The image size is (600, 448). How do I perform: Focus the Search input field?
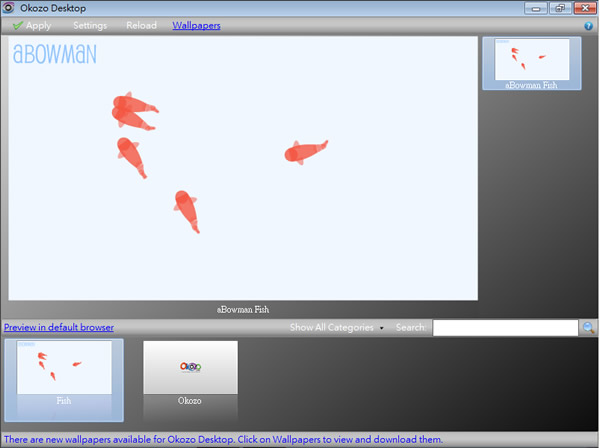[505, 328]
